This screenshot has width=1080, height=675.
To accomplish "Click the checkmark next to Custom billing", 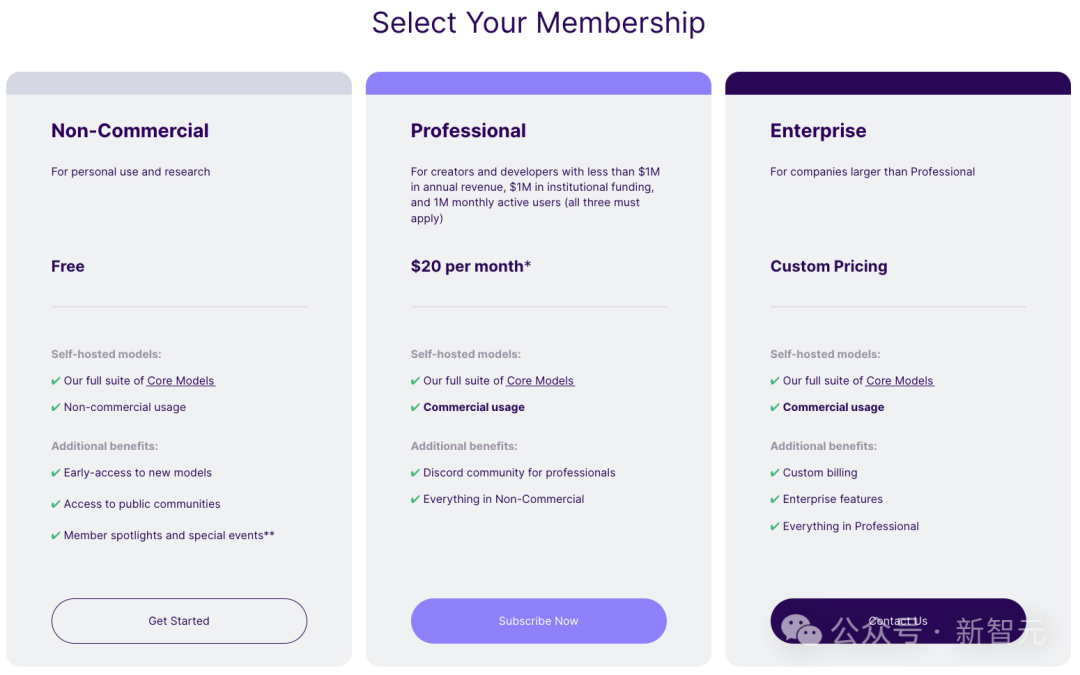I will point(775,473).
